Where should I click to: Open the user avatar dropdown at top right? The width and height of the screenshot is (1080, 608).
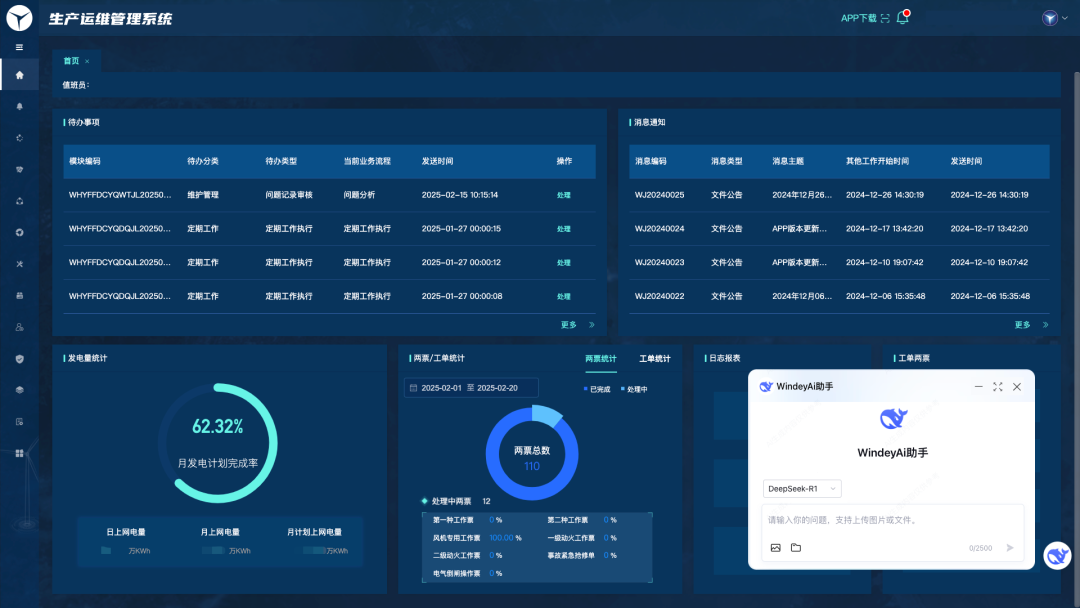[x=1055, y=18]
